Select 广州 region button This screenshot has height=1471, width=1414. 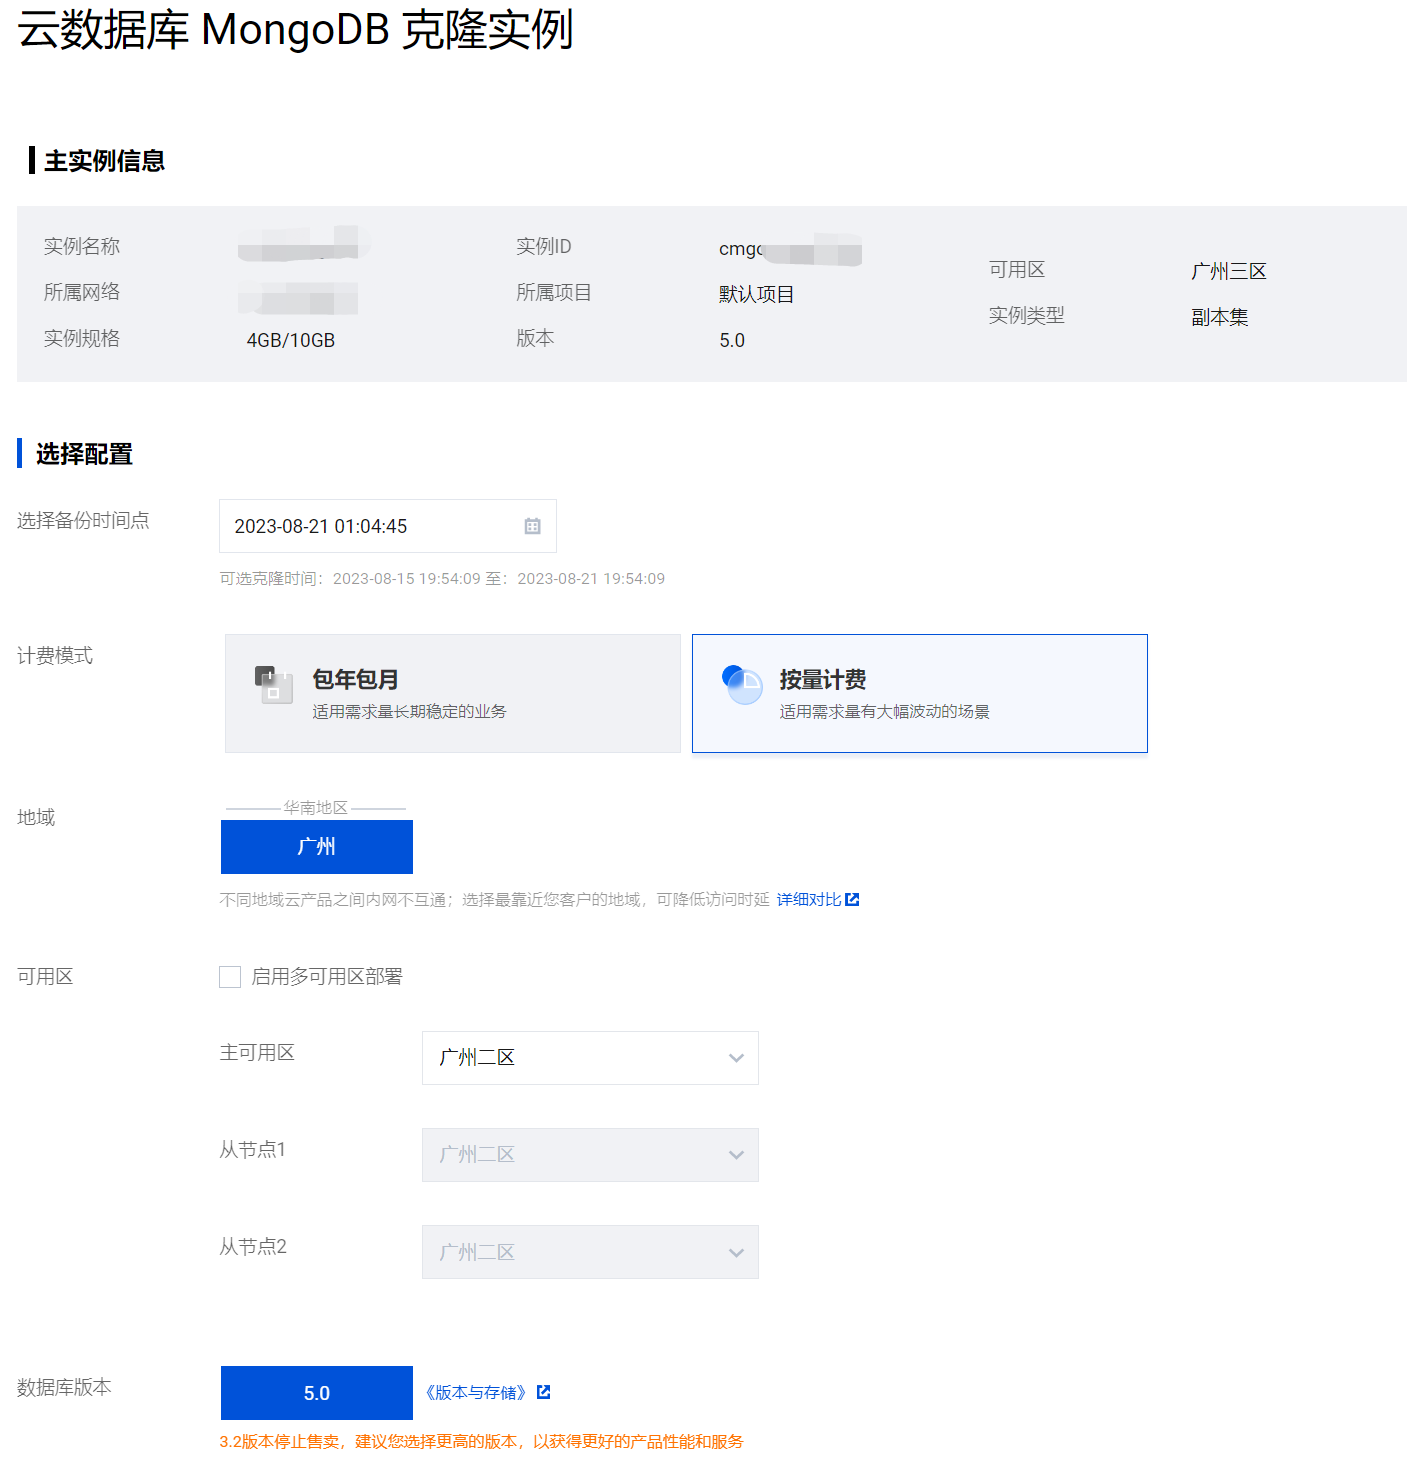(316, 847)
